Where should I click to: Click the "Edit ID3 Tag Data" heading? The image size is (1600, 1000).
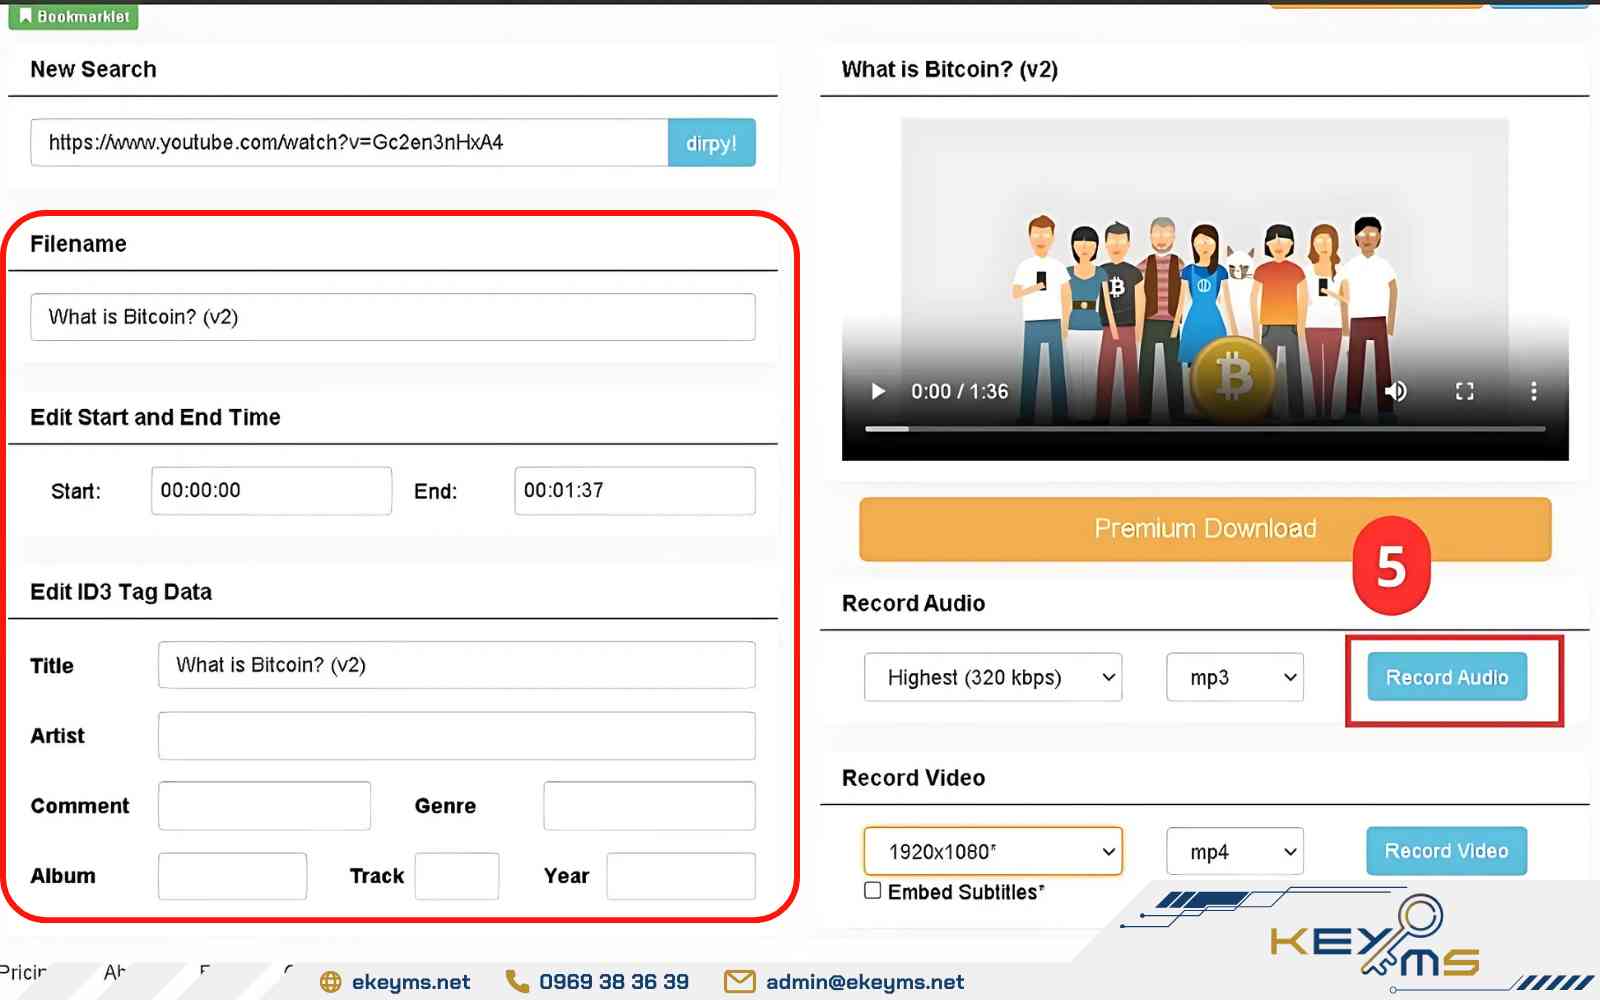point(121,592)
